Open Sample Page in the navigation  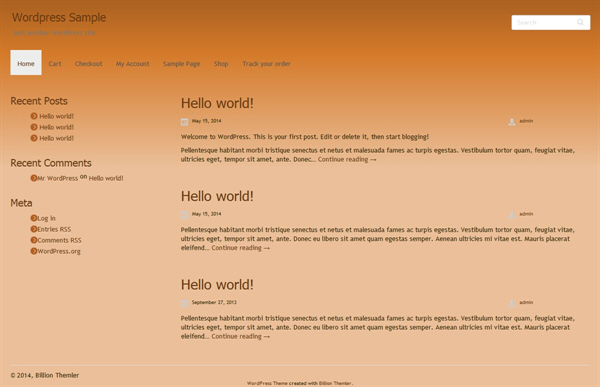tap(181, 64)
